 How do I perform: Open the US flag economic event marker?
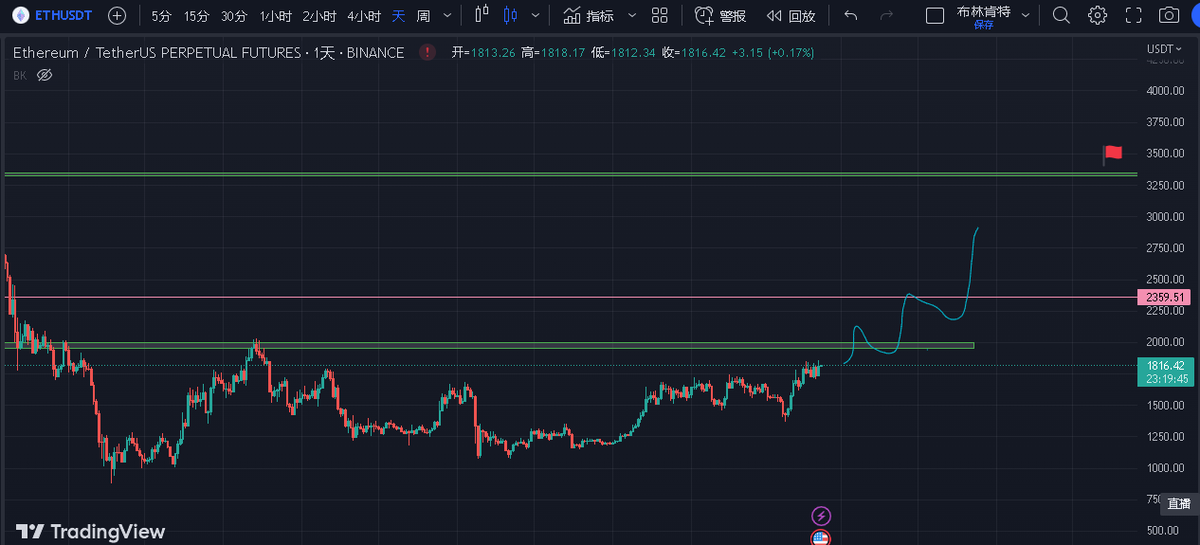(821, 538)
